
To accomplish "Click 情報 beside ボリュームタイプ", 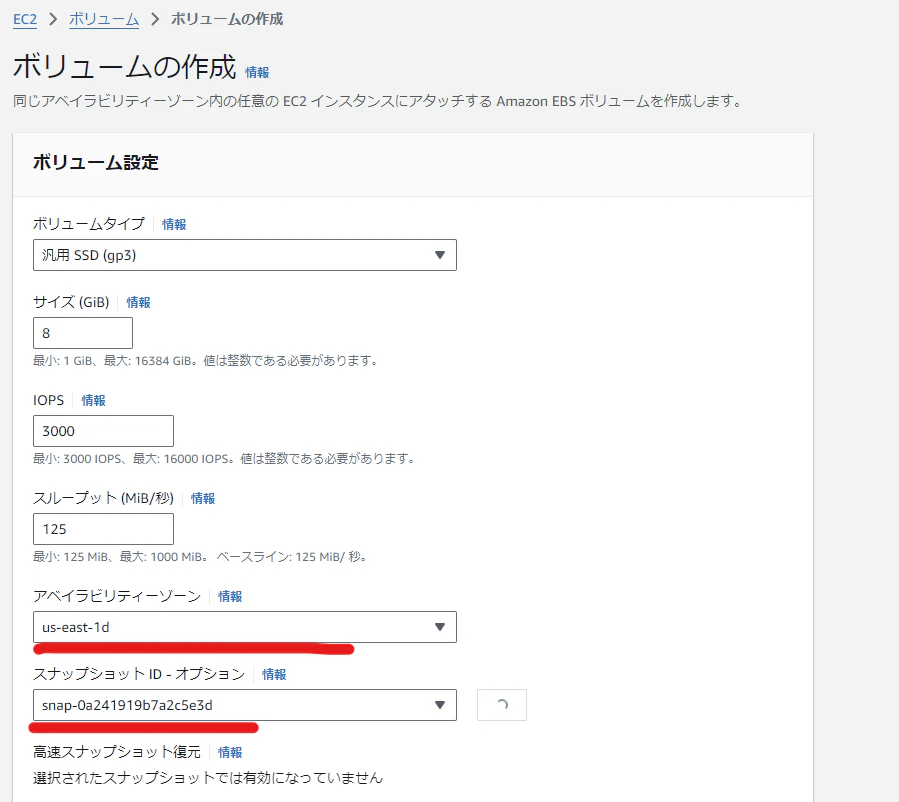I will [x=174, y=224].
